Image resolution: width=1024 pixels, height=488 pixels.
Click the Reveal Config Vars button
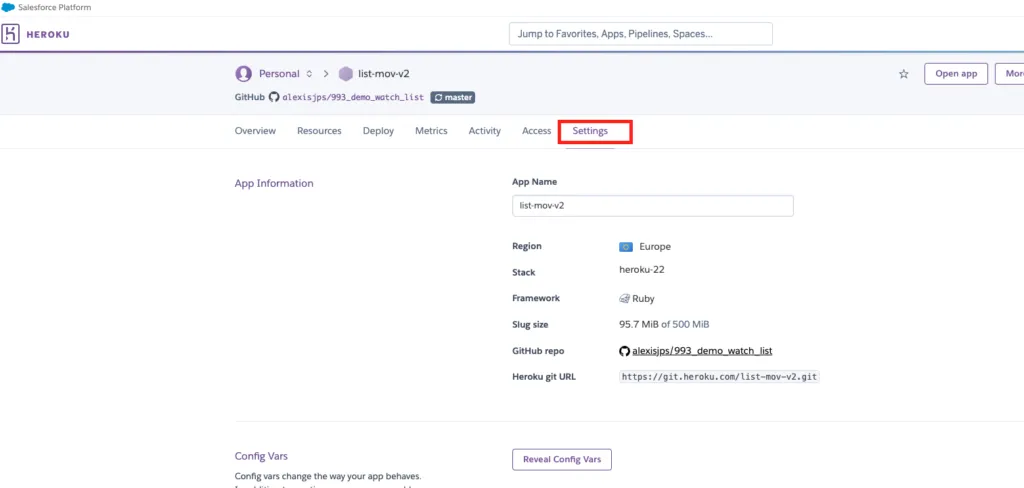pyautogui.click(x=562, y=459)
